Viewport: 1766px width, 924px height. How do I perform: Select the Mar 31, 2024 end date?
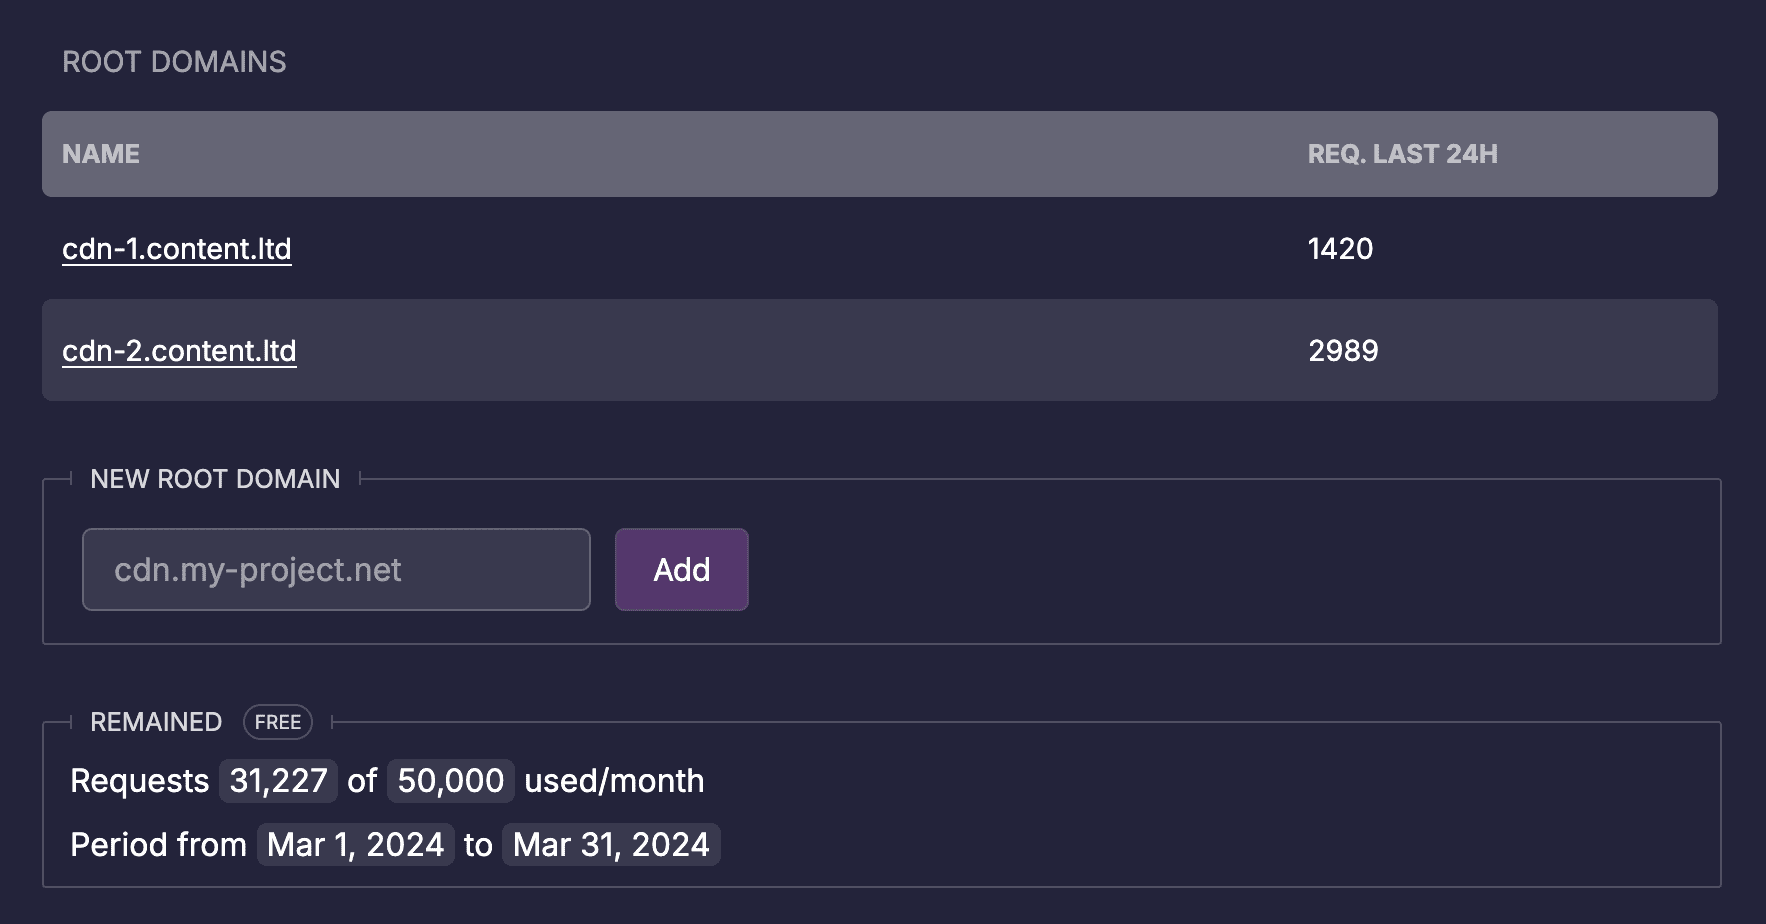[611, 845]
